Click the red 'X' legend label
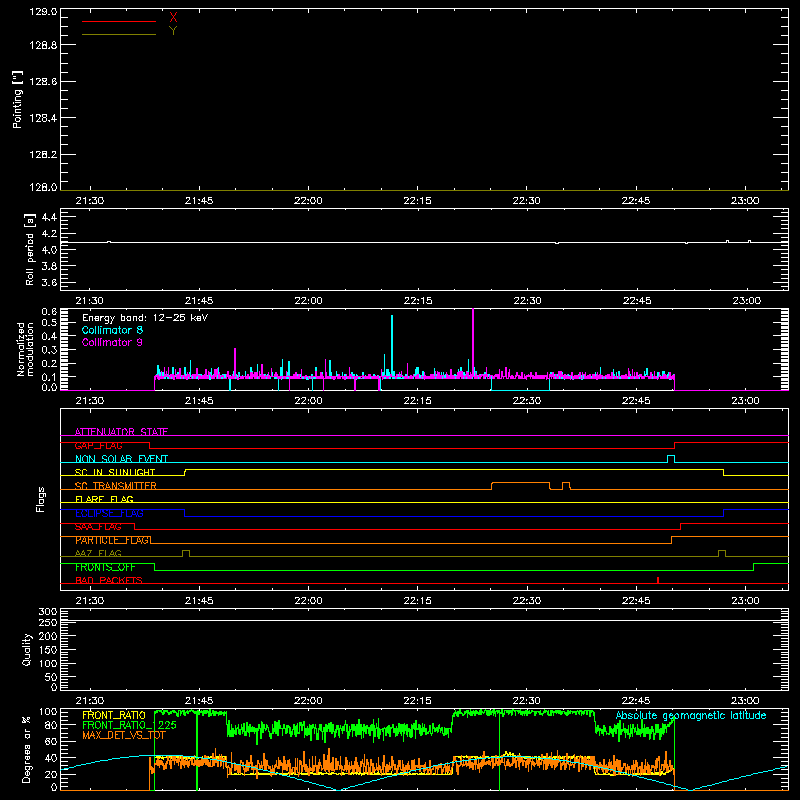 pos(173,18)
